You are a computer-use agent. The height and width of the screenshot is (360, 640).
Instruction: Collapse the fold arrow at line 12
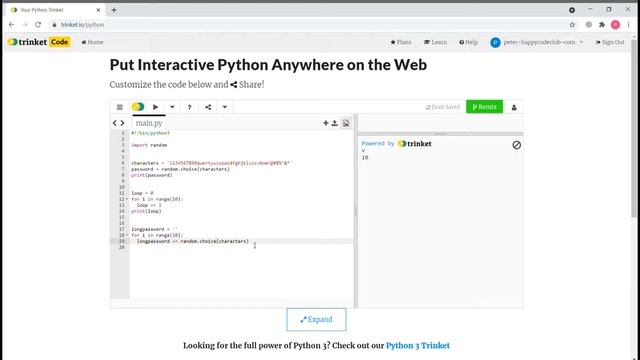[127, 199]
